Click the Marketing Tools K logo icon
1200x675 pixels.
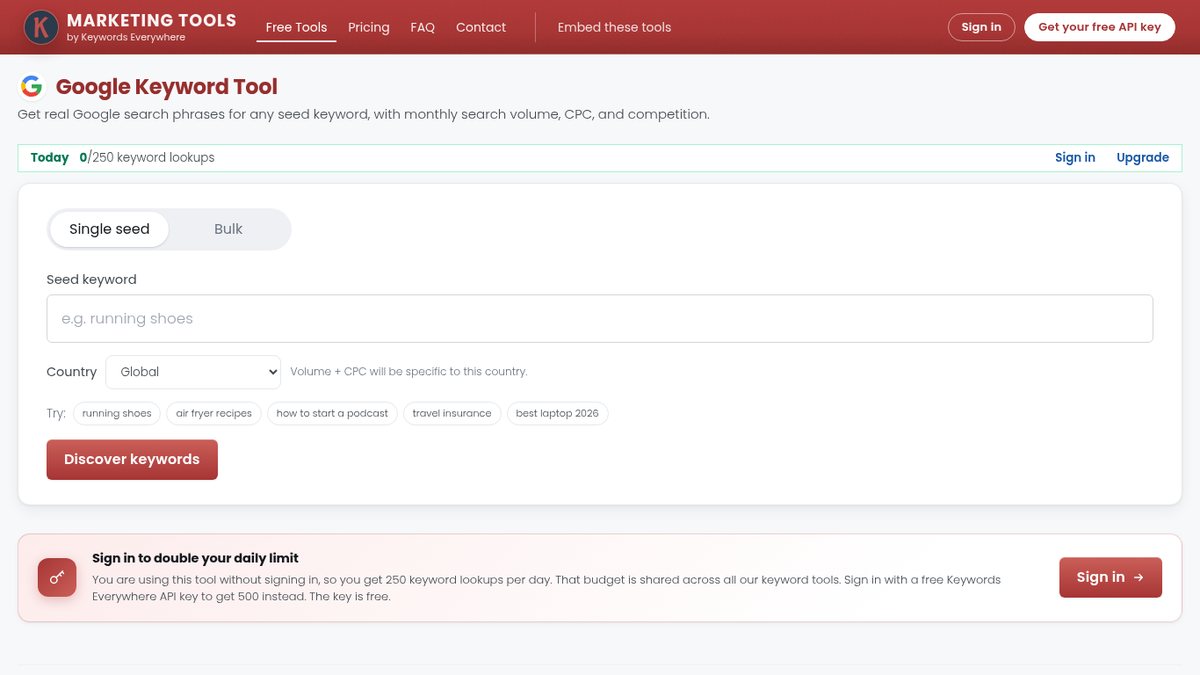tap(41, 27)
